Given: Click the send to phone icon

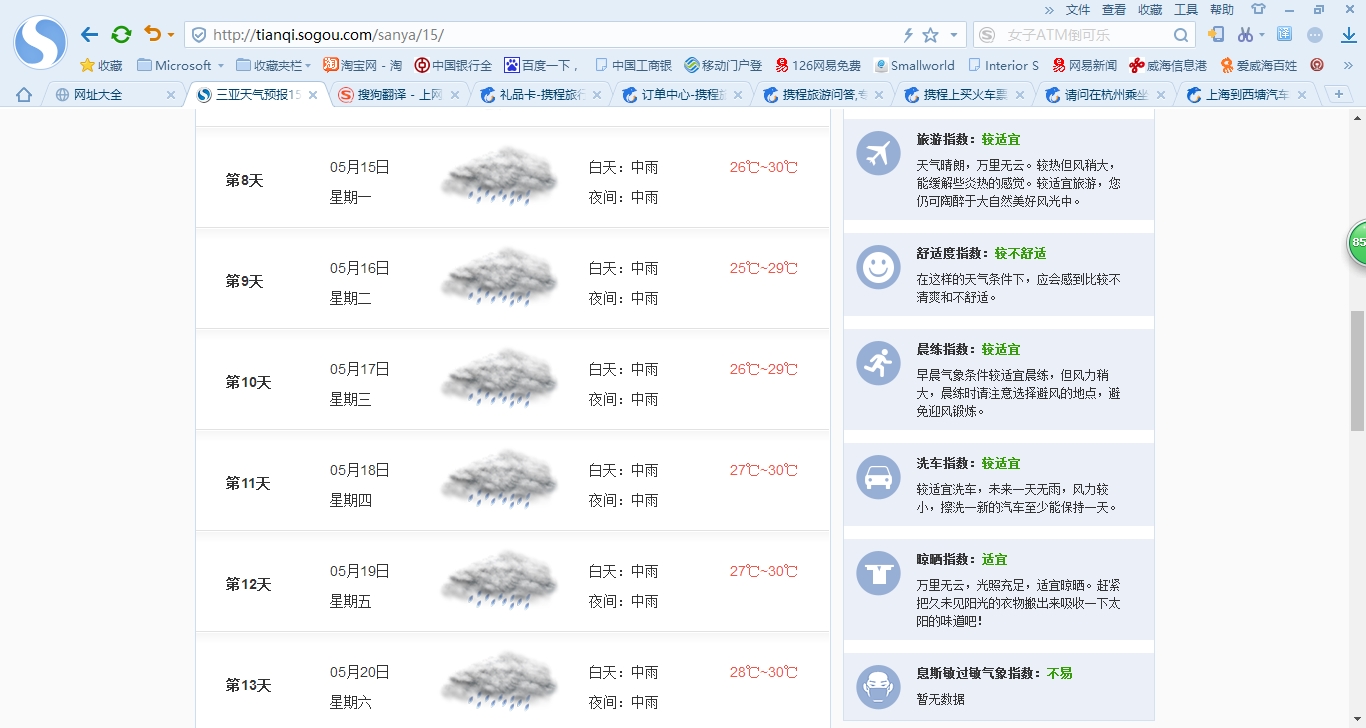Looking at the screenshot, I should pyautogui.click(x=1216, y=35).
